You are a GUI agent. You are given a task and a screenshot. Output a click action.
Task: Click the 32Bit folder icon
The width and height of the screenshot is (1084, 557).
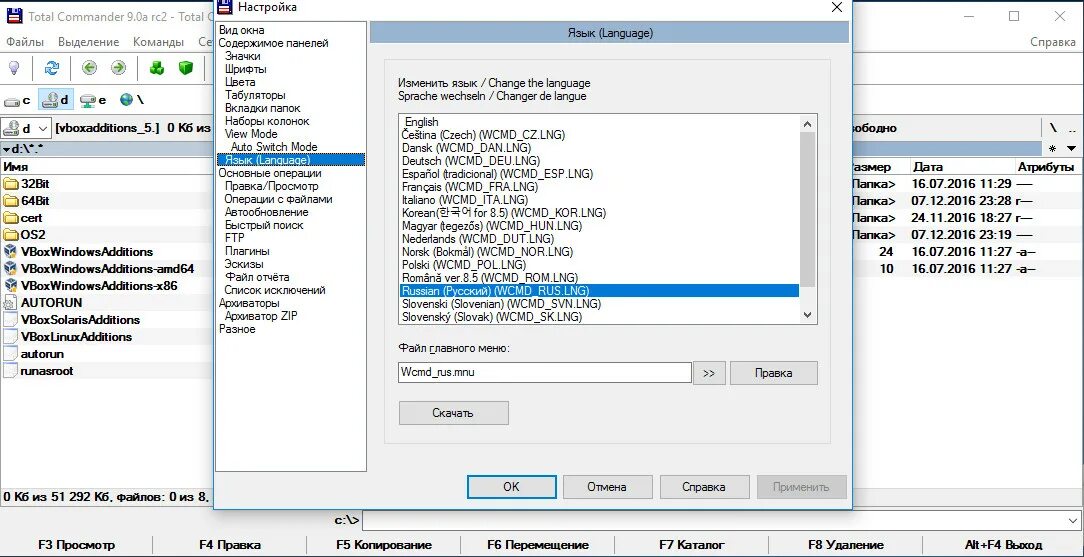coord(10,184)
